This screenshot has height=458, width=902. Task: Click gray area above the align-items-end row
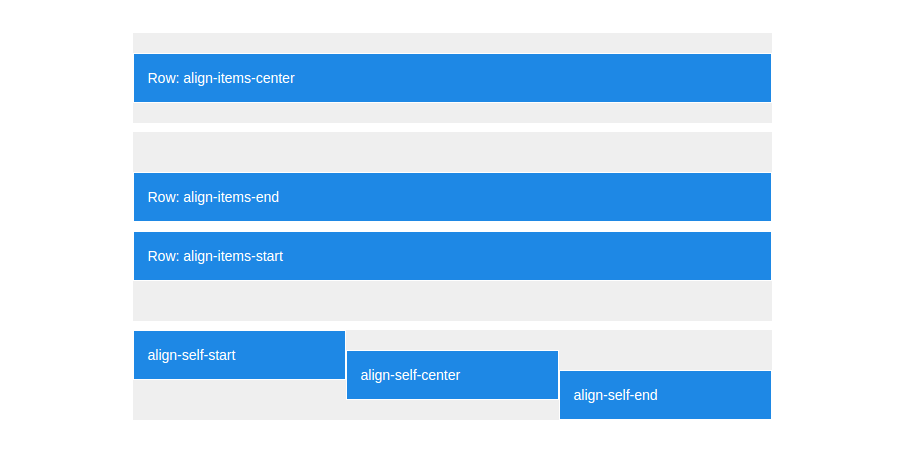click(452, 152)
